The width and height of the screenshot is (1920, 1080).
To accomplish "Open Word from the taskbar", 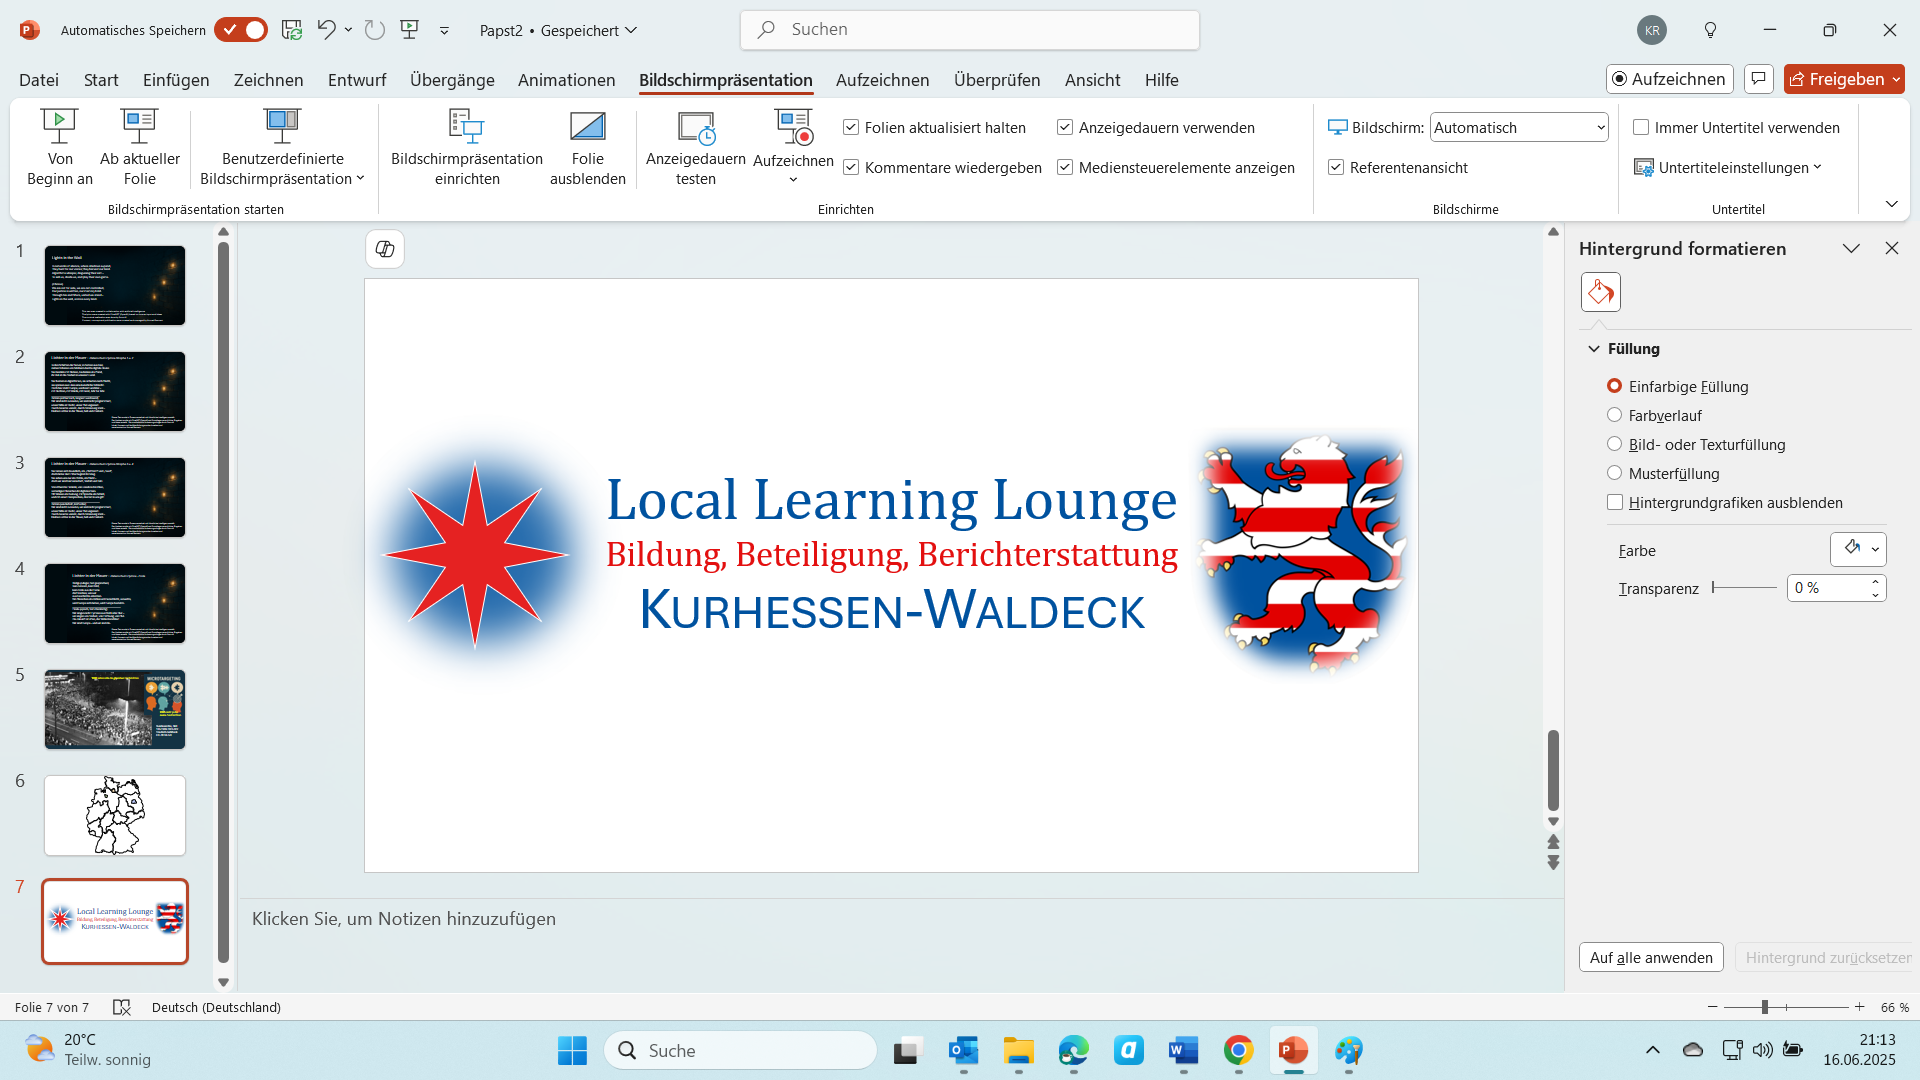I will (1184, 1050).
